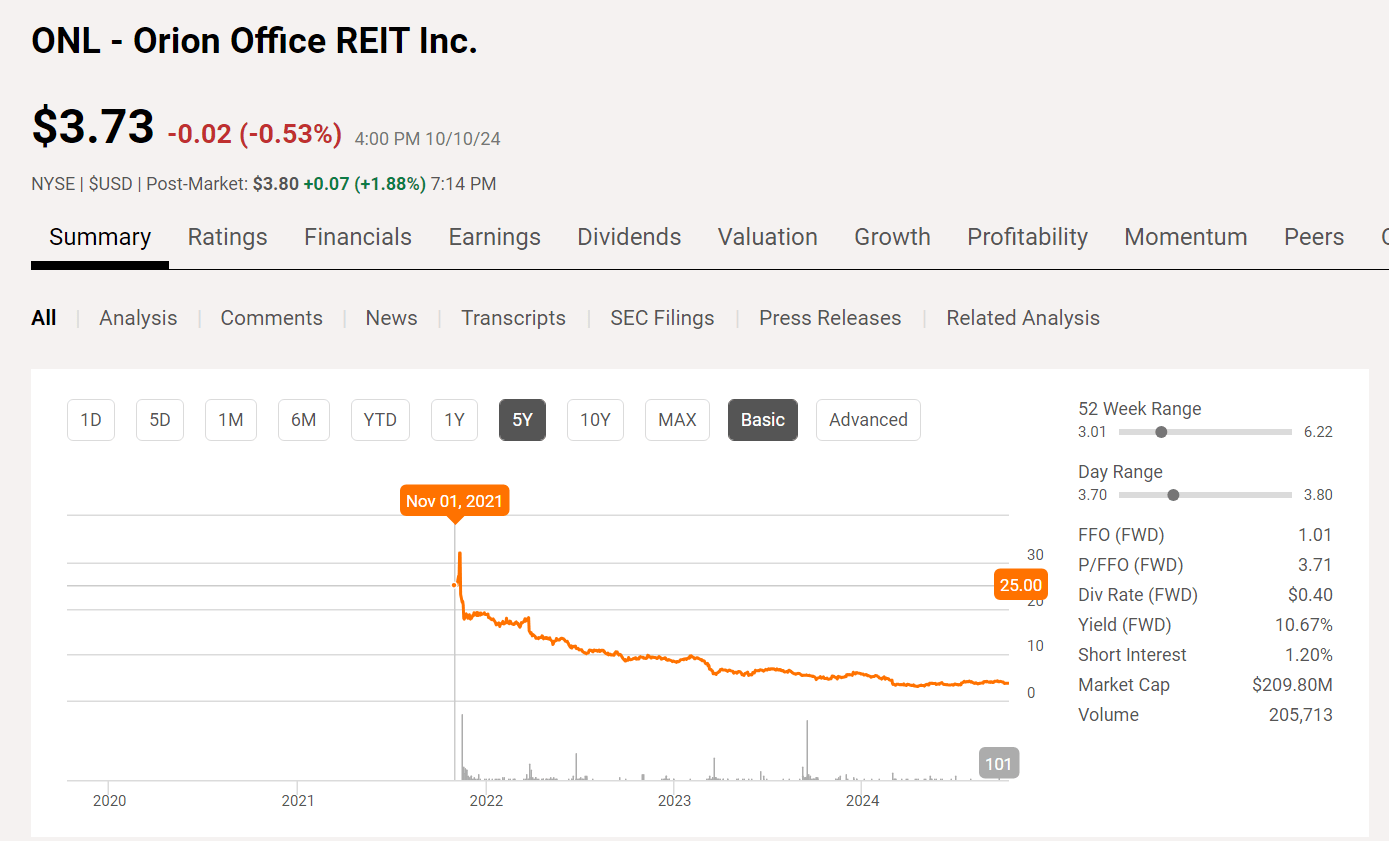
Task: Select the 5D timeframe button
Action: [159, 420]
